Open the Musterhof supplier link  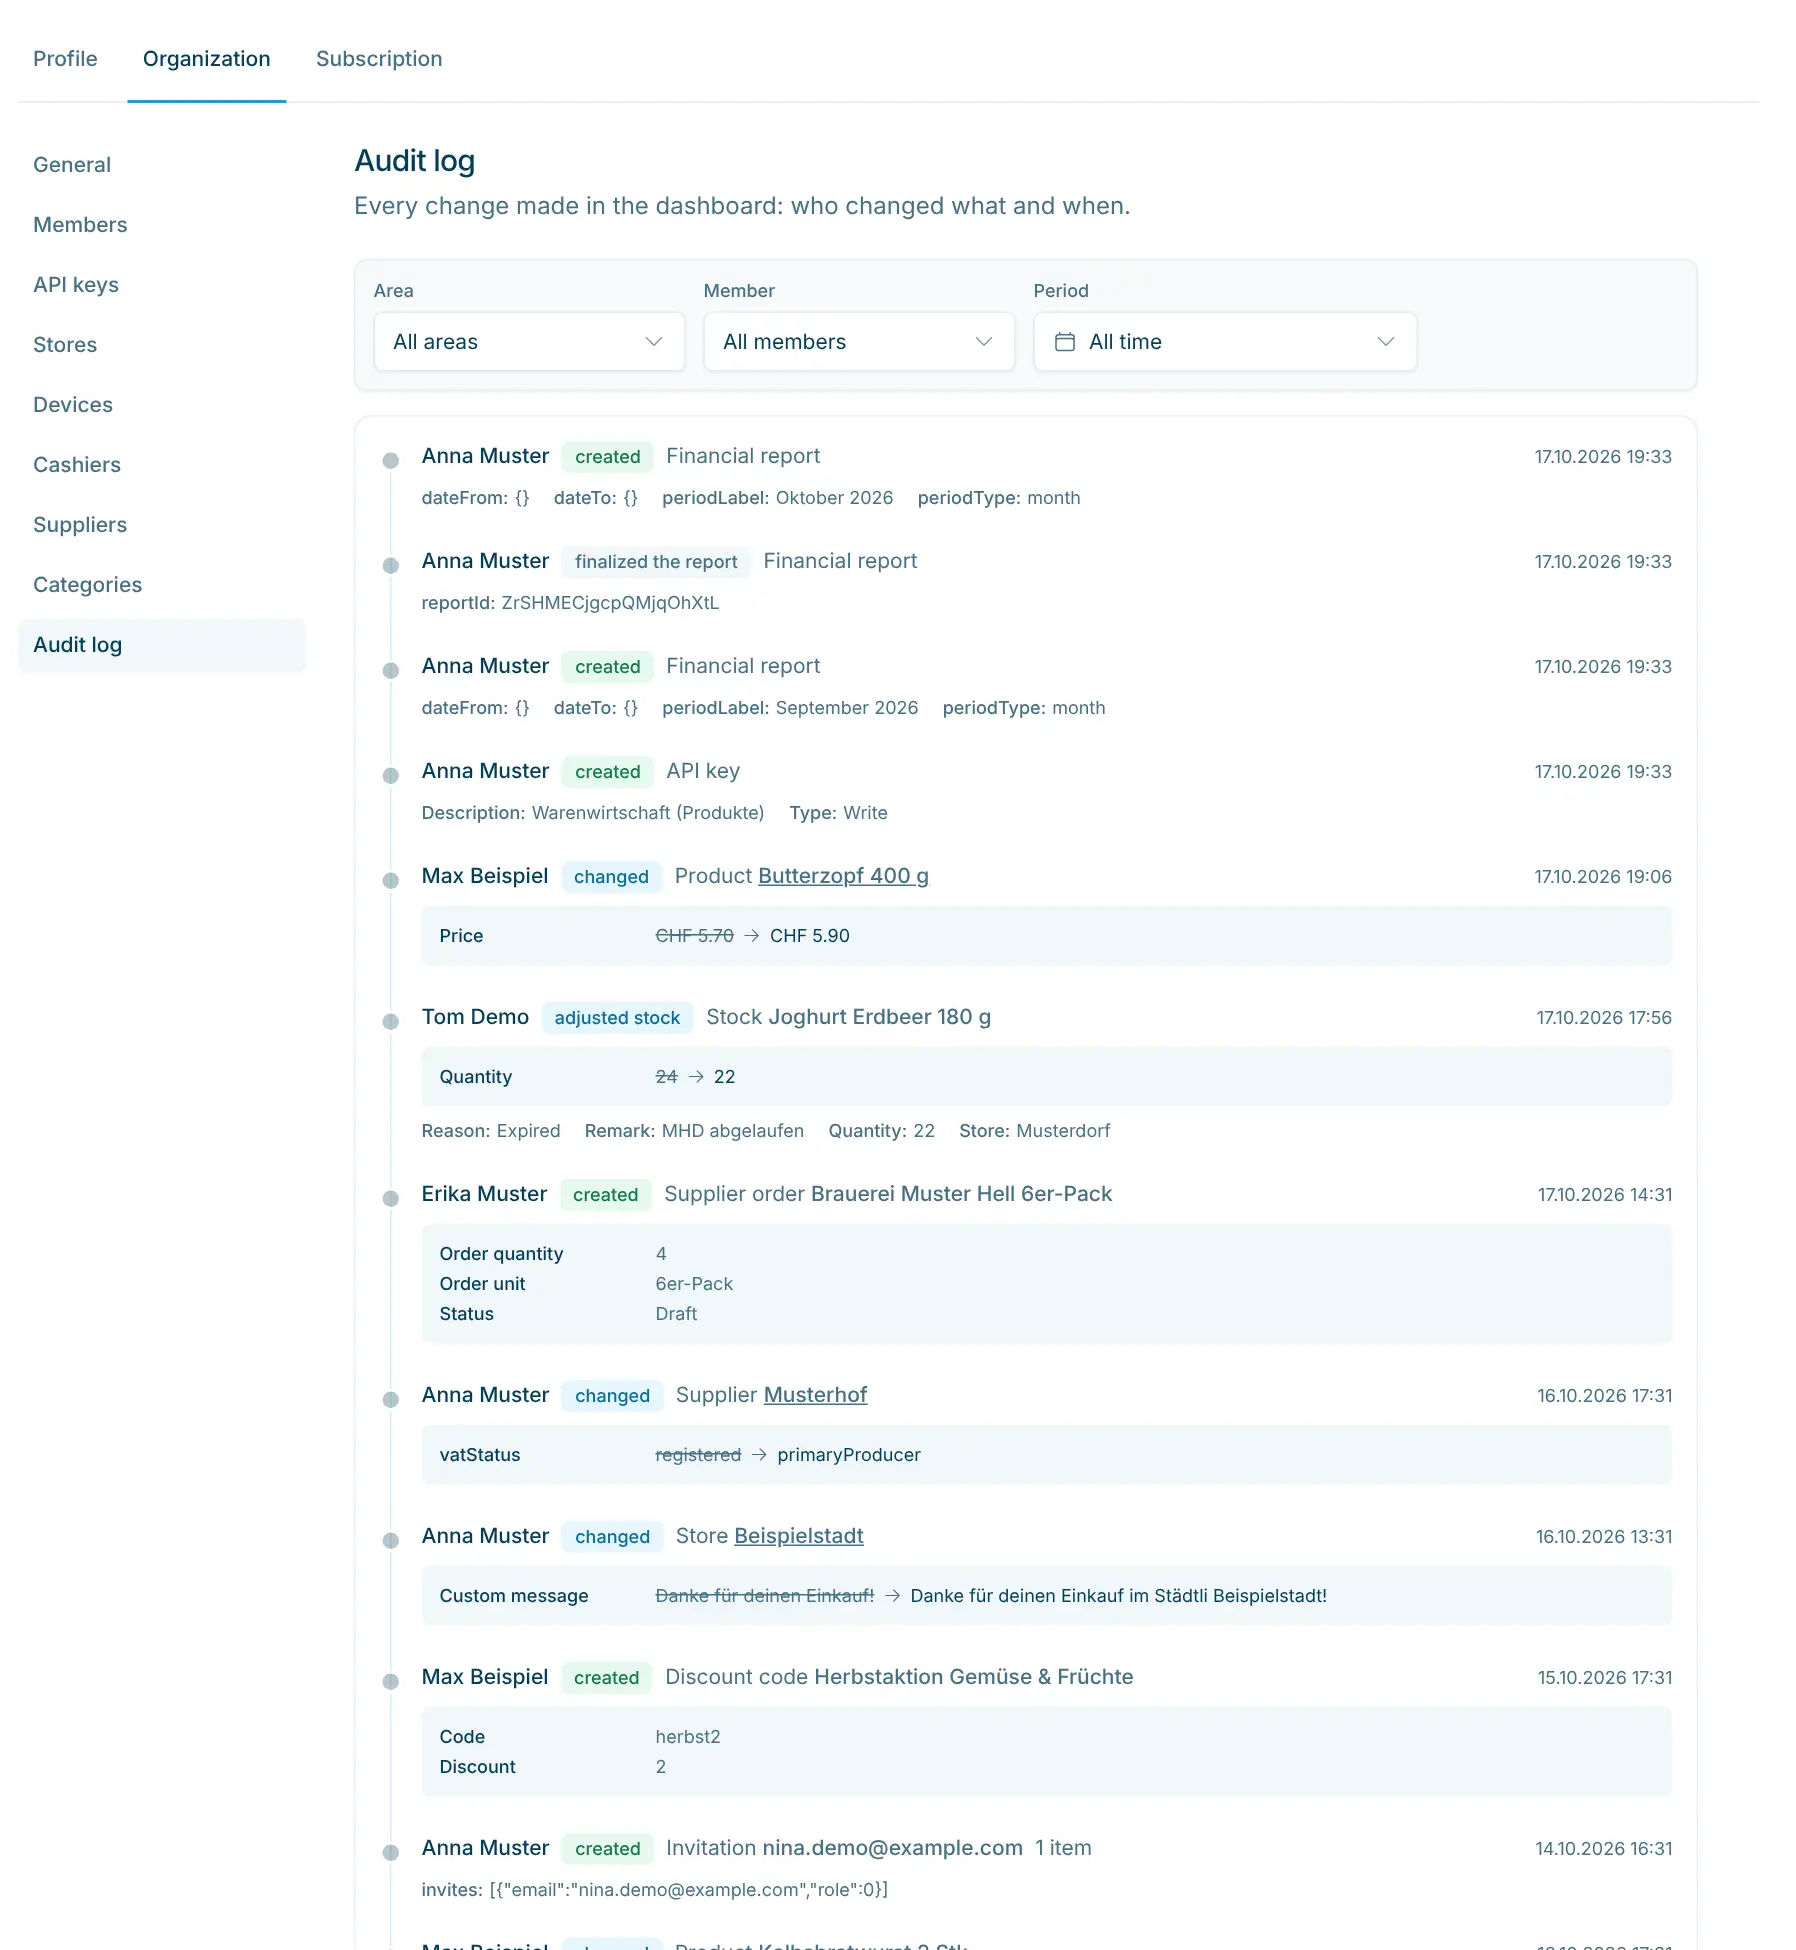[x=815, y=1395]
